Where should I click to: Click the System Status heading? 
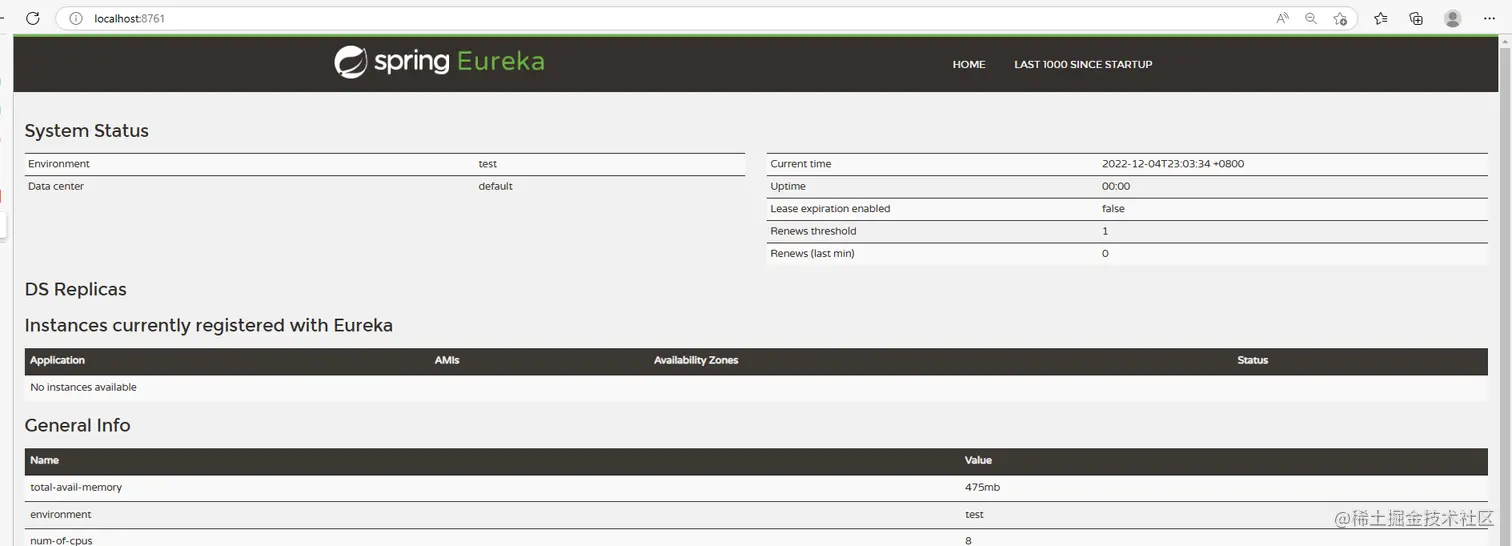point(87,131)
